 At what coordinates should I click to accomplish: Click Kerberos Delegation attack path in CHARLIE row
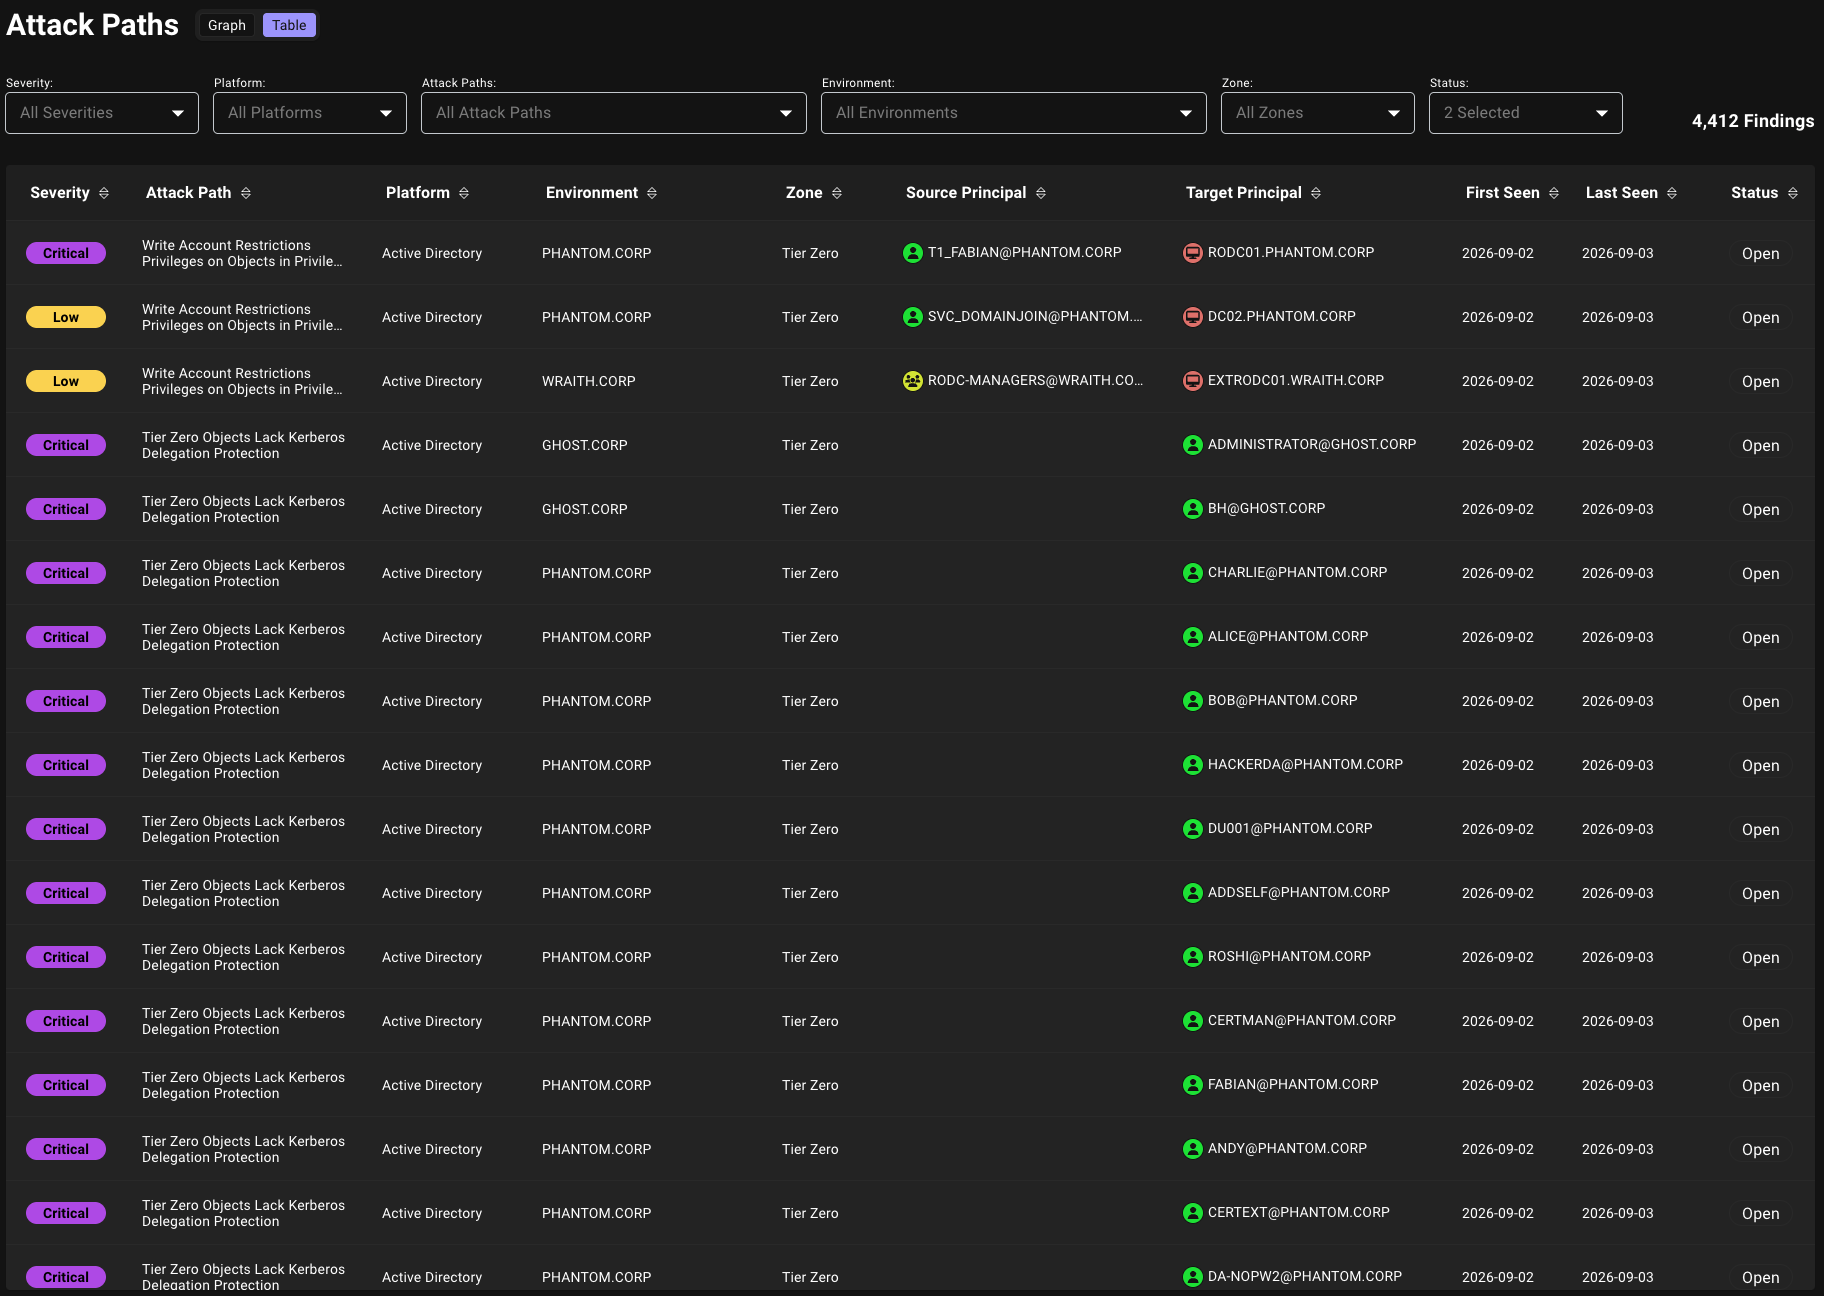click(x=243, y=573)
